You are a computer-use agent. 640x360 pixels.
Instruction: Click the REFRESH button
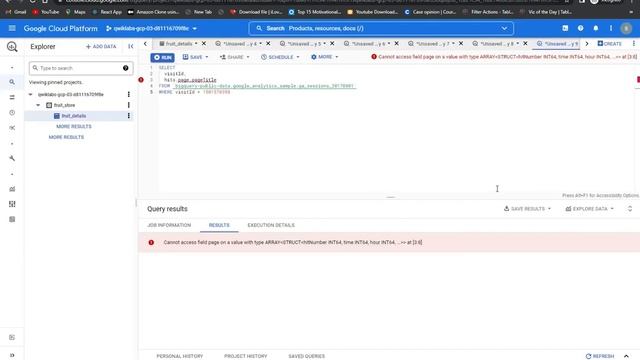(600, 356)
